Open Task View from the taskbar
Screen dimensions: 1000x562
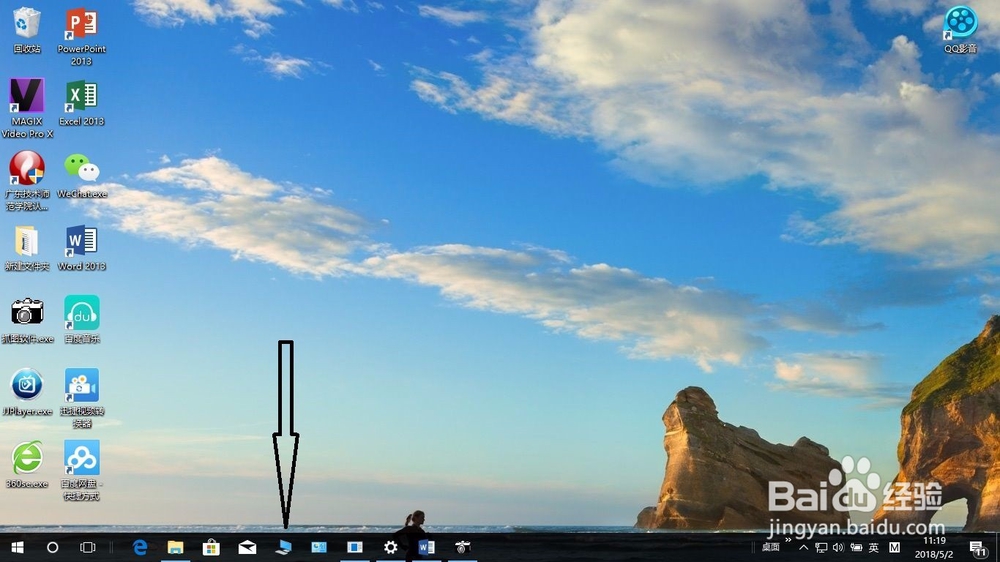(x=87, y=547)
